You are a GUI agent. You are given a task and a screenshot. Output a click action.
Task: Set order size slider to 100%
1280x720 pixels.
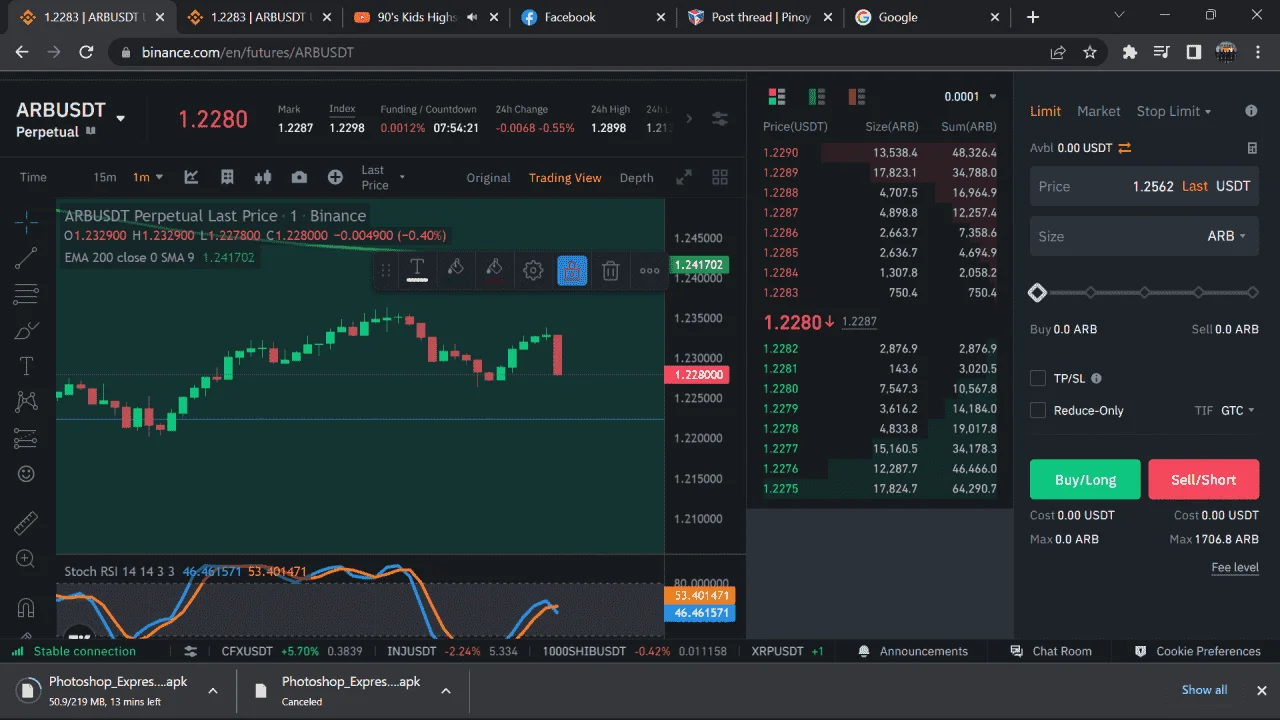point(1252,293)
